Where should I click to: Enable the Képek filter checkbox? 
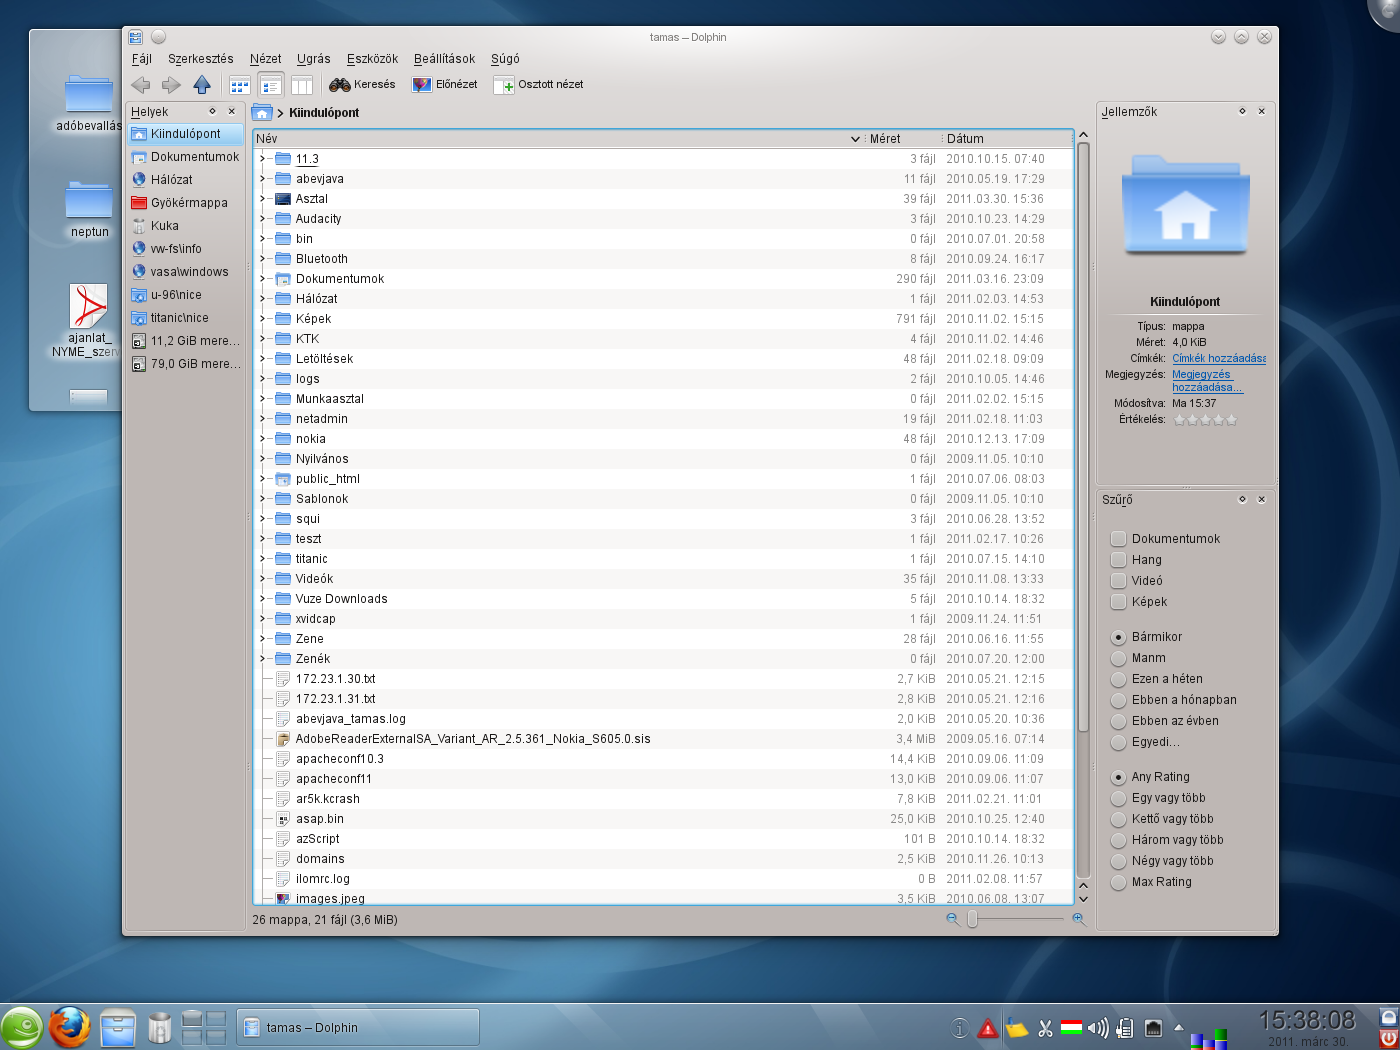pyautogui.click(x=1119, y=602)
